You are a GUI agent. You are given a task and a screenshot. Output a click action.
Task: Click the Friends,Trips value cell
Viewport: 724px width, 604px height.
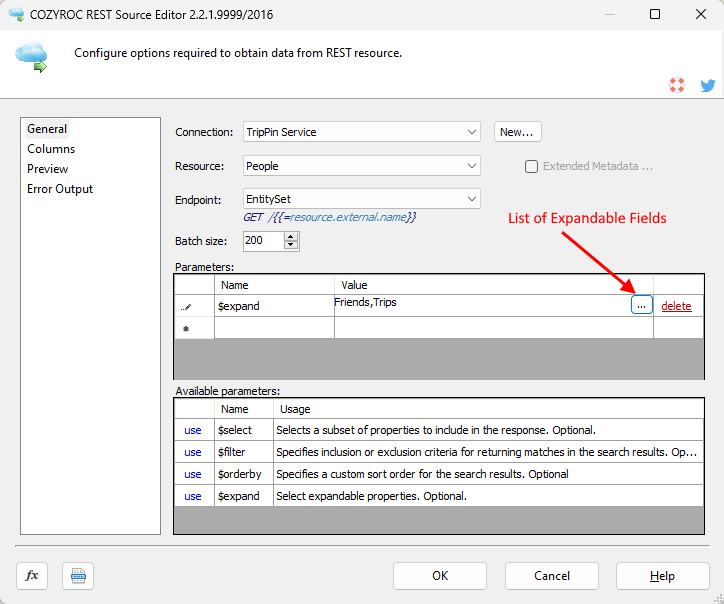pyautogui.click(x=482, y=306)
